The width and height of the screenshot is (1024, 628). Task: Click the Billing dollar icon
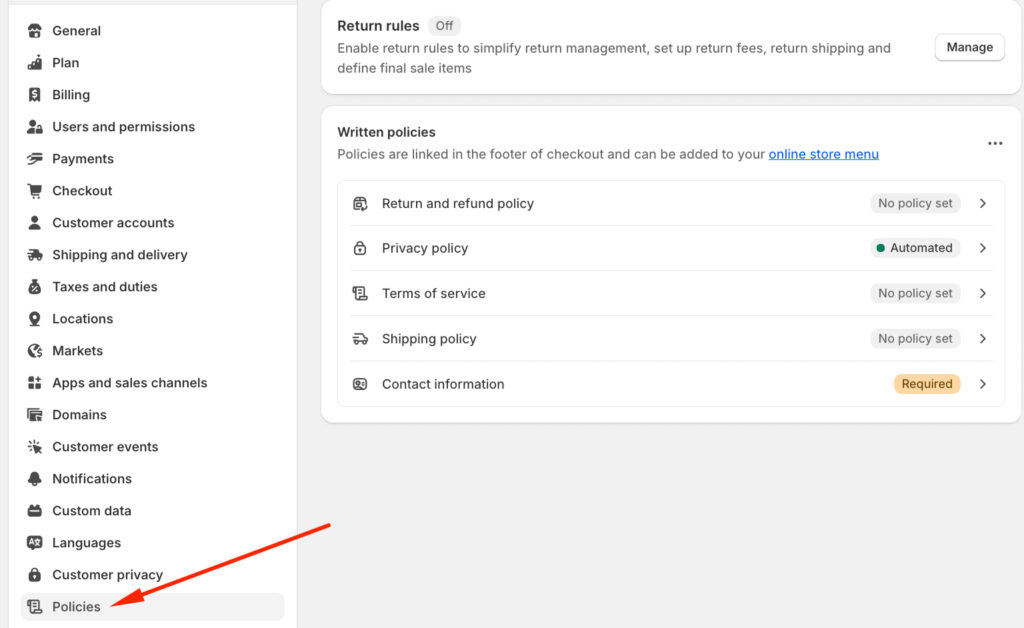[35, 95]
